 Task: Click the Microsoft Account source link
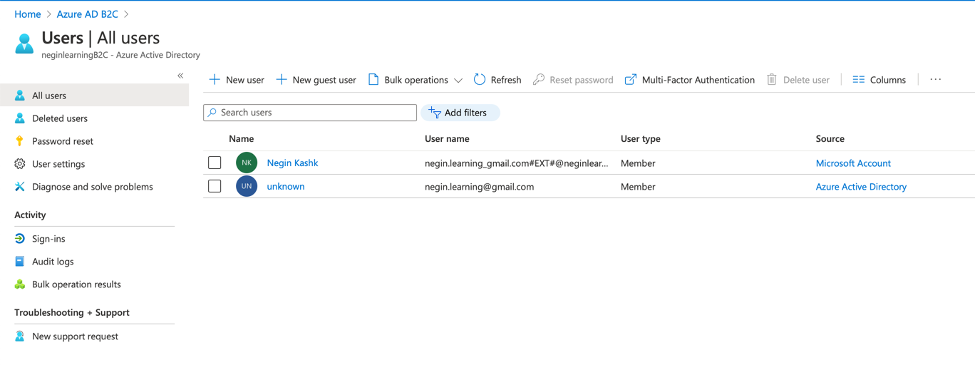[854, 163]
